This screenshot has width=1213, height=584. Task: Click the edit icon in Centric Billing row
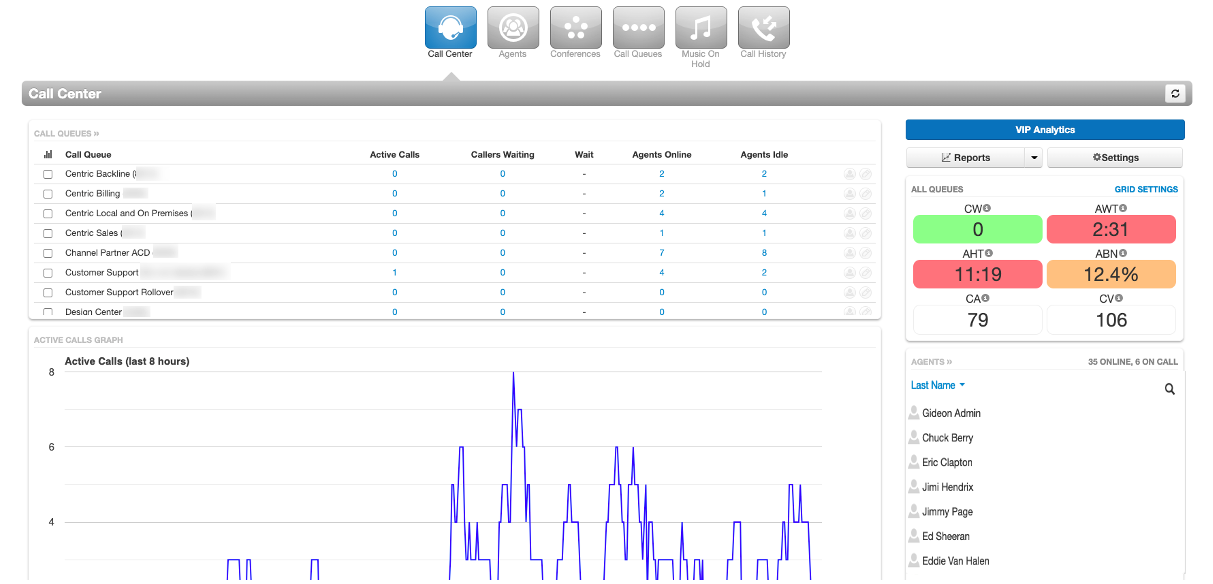pos(866,194)
